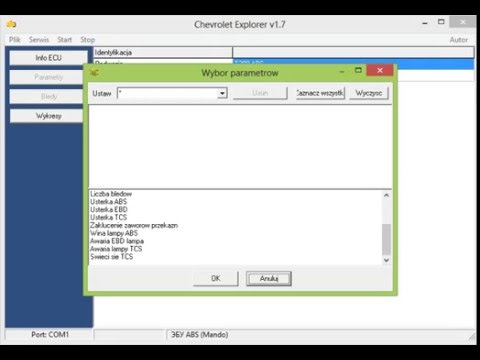Viewport: 480px width, 360px height.
Task: Select 'Awaria EBD lampa' list item
Action: pos(117,241)
